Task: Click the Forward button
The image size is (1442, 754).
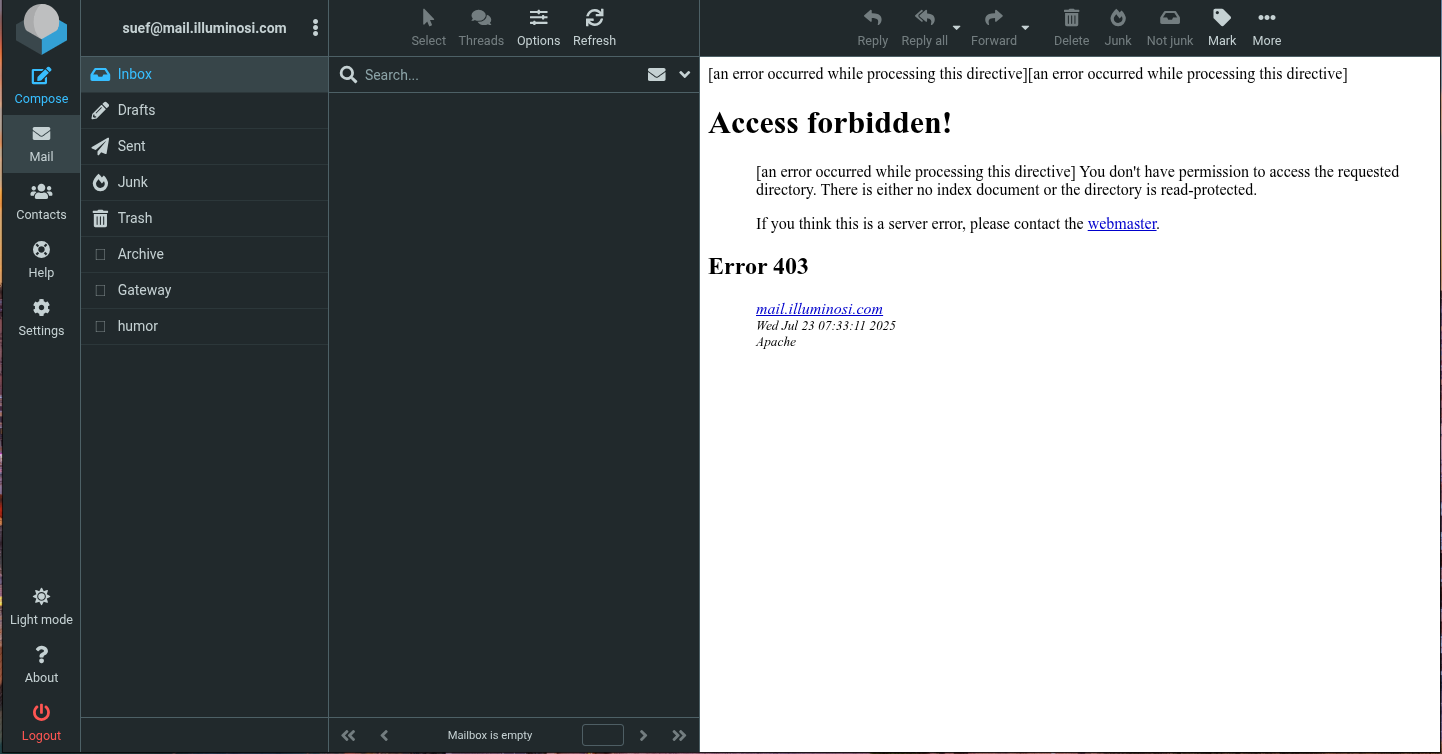Action: click(x=993, y=28)
